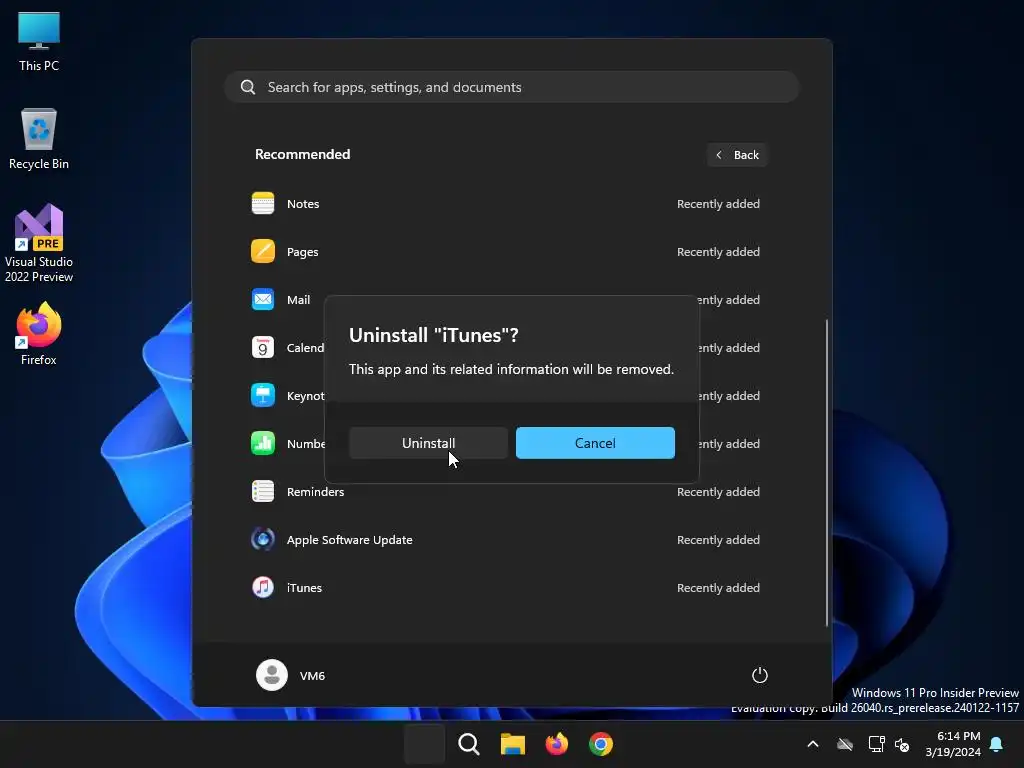Image resolution: width=1024 pixels, height=768 pixels.
Task: Open the Mail app icon
Action: point(263,300)
